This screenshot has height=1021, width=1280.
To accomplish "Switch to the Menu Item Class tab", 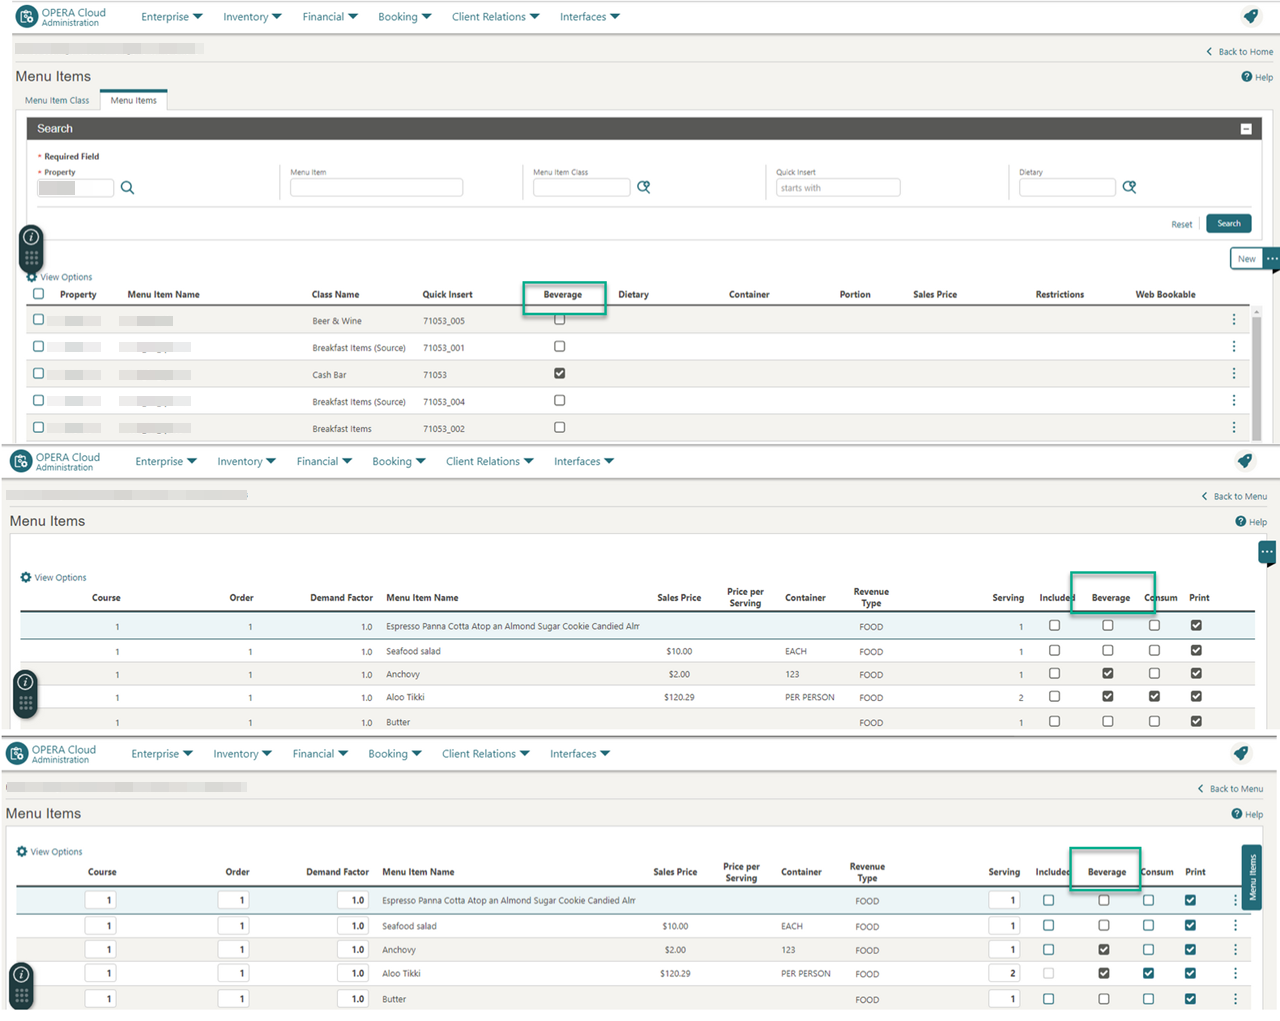I will tap(57, 100).
